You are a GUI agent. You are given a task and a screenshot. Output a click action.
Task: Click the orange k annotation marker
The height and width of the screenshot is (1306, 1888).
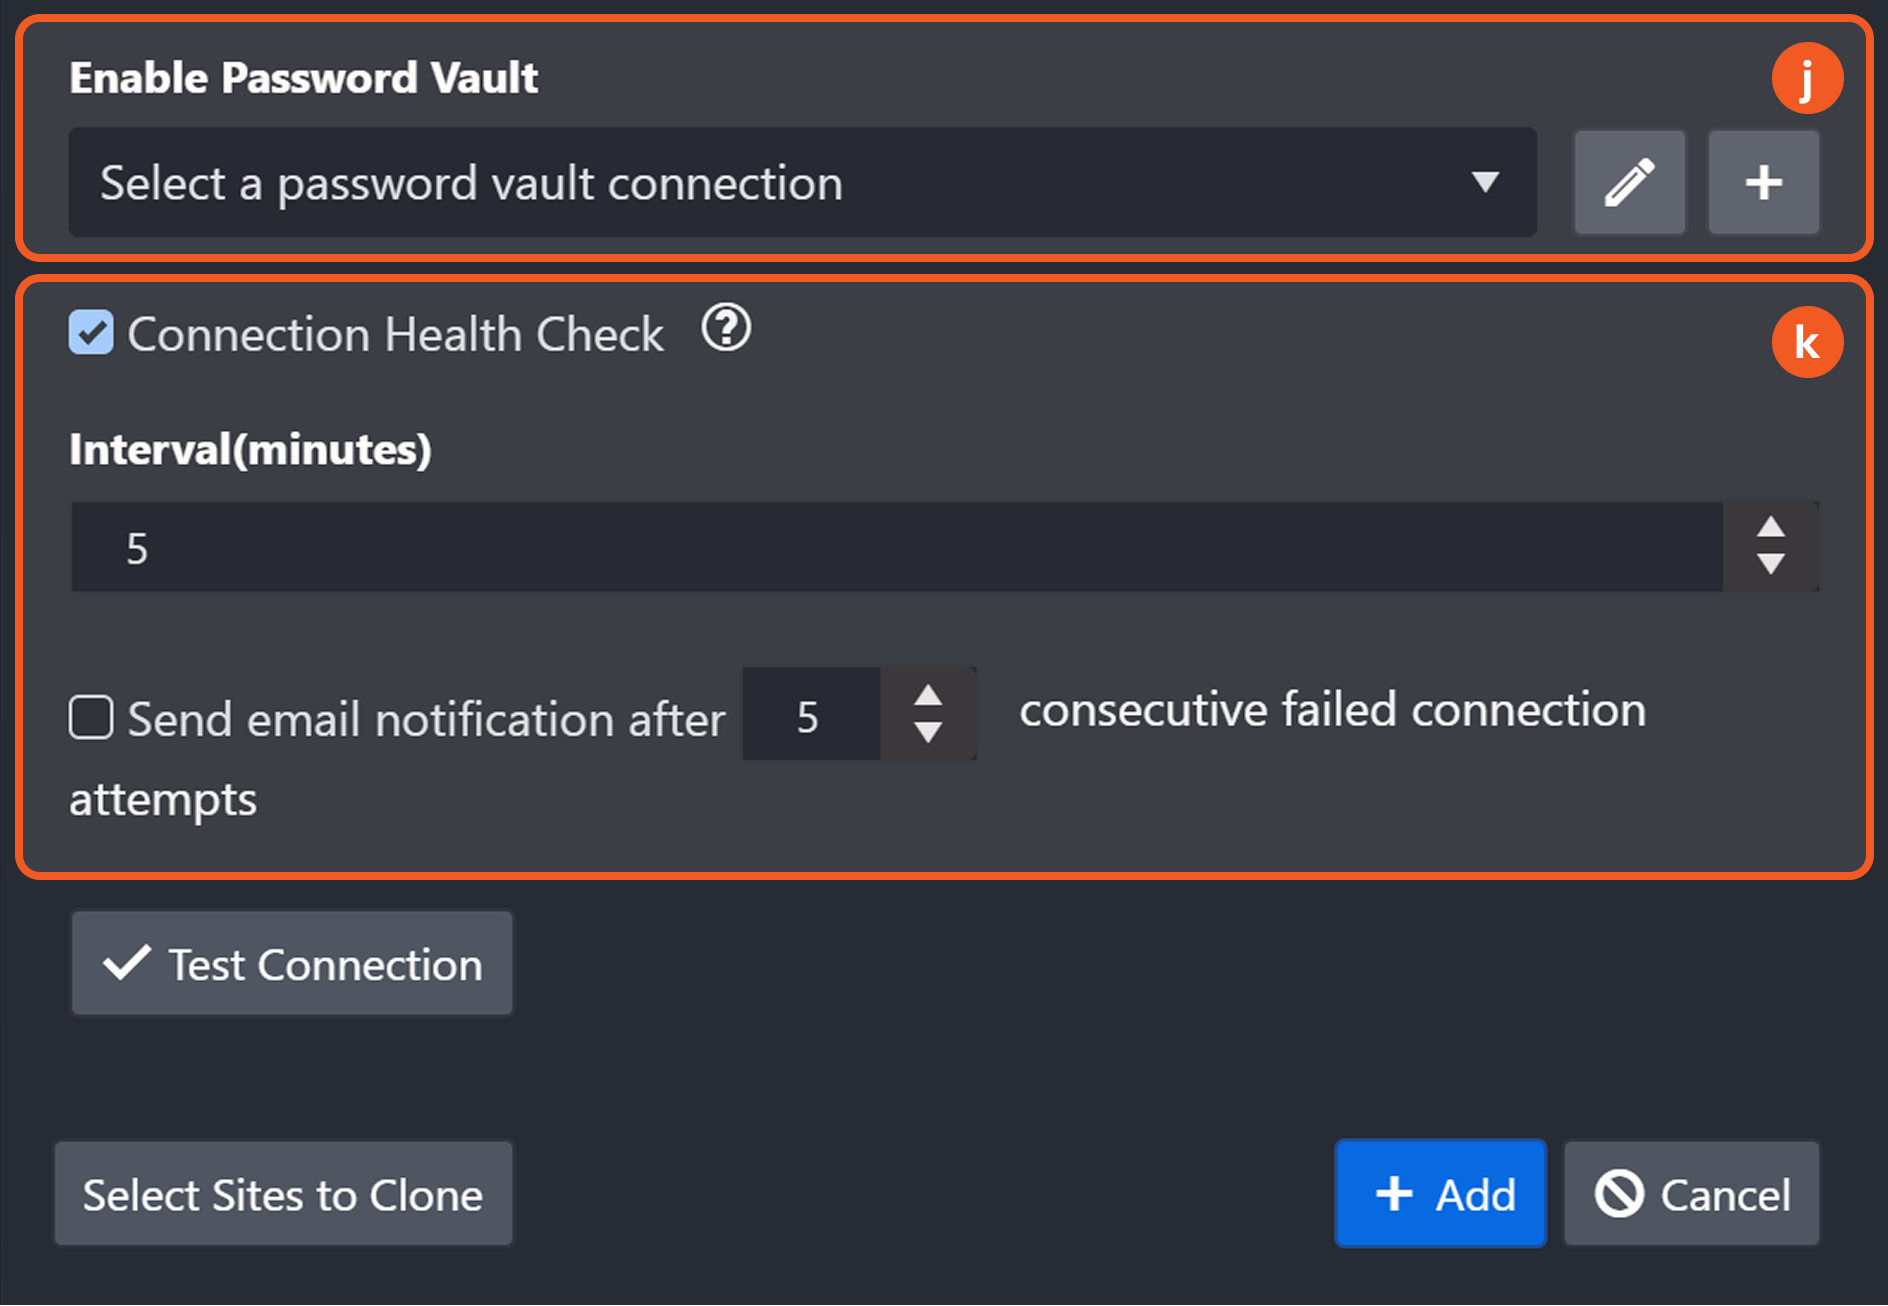pos(1807,342)
